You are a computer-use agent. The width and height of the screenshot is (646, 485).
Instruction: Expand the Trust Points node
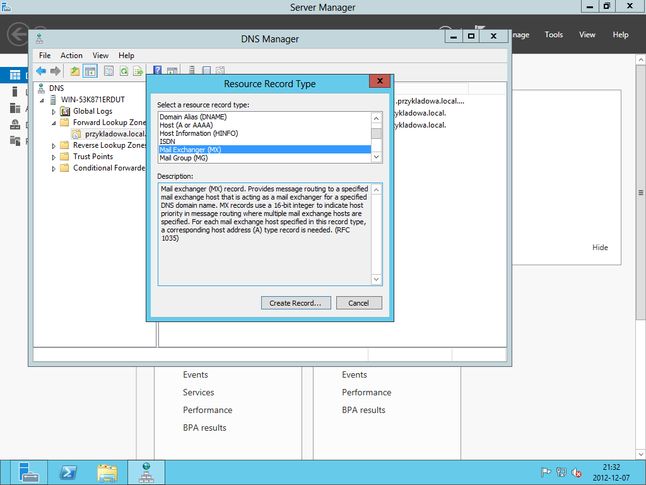pyautogui.click(x=54, y=157)
